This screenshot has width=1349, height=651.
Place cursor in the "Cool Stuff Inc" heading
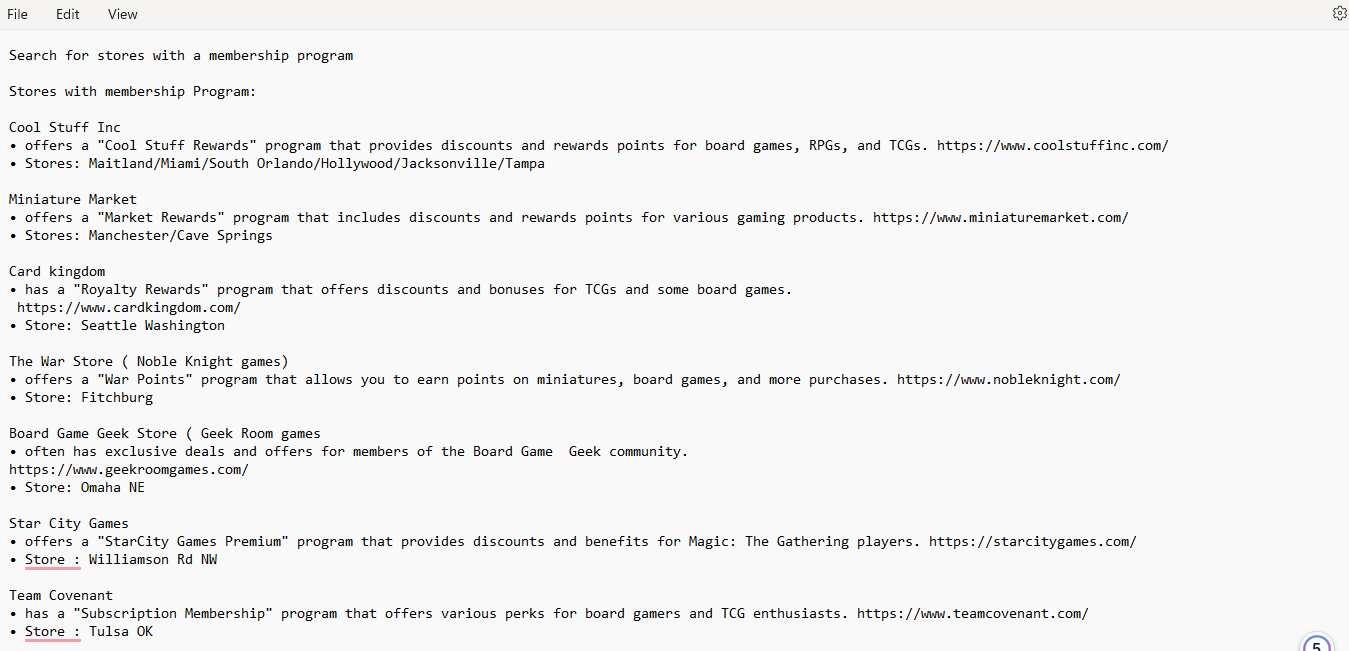(65, 128)
